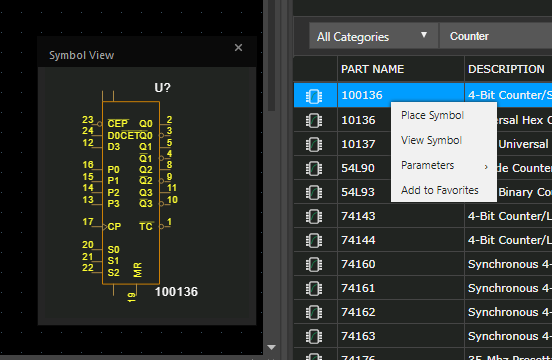Expand the Parameters submenu arrow
Viewport: 552px width, 360px height.
point(486,167)
